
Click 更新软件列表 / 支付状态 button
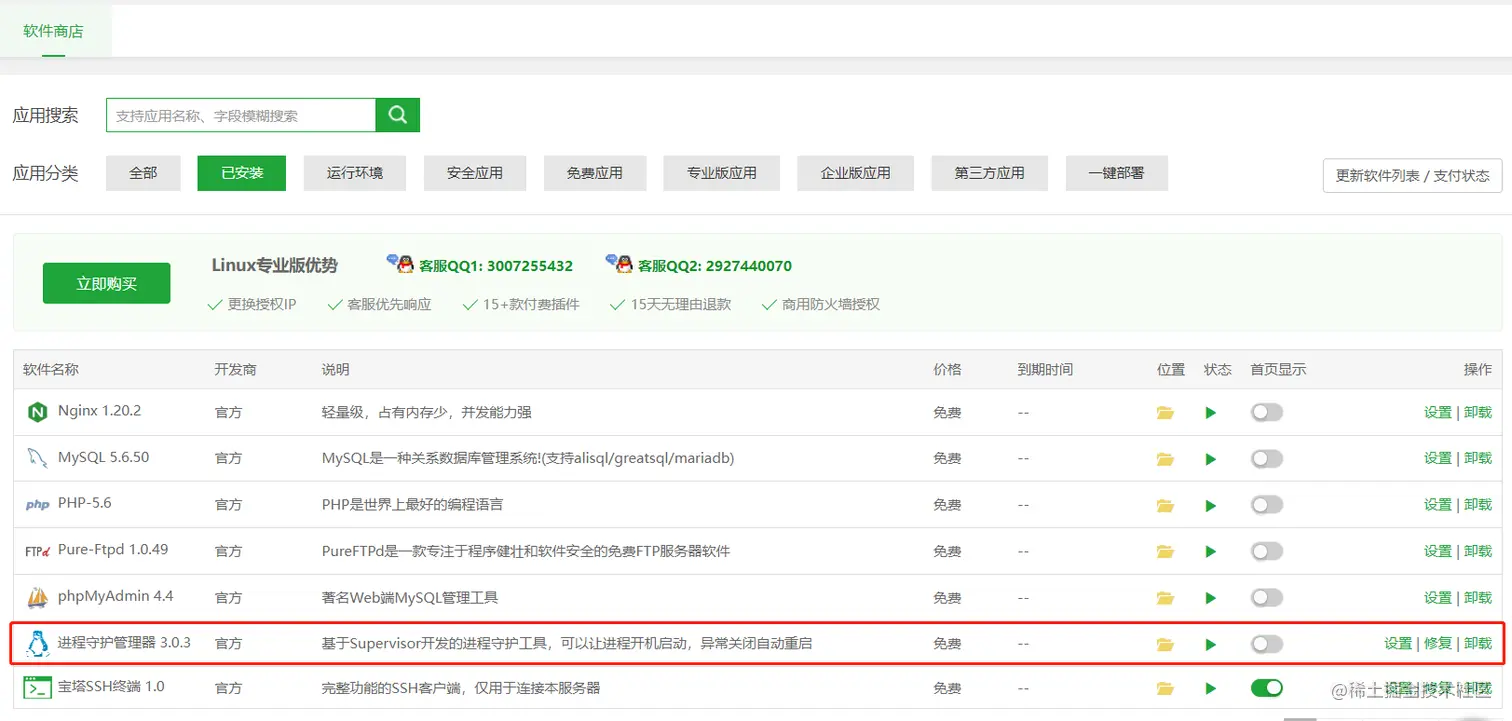pyautogui.click(x=1413, y=175)
